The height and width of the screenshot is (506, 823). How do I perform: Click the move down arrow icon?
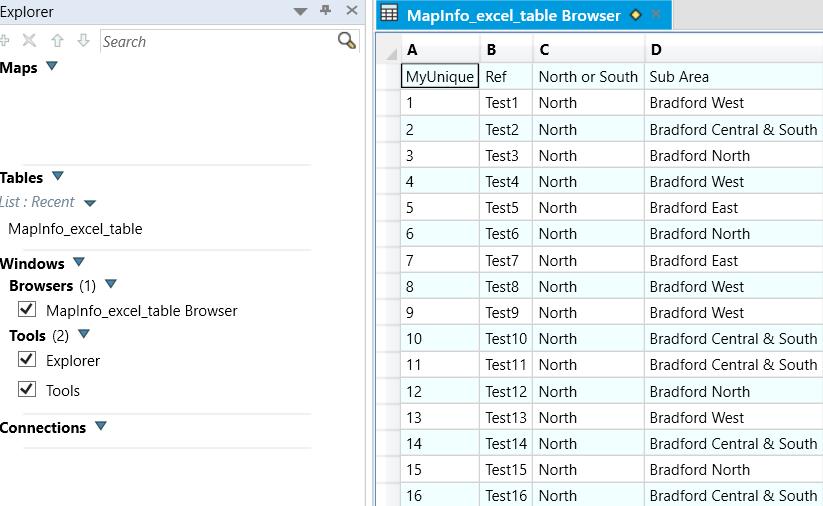click(x=84, y=41)
